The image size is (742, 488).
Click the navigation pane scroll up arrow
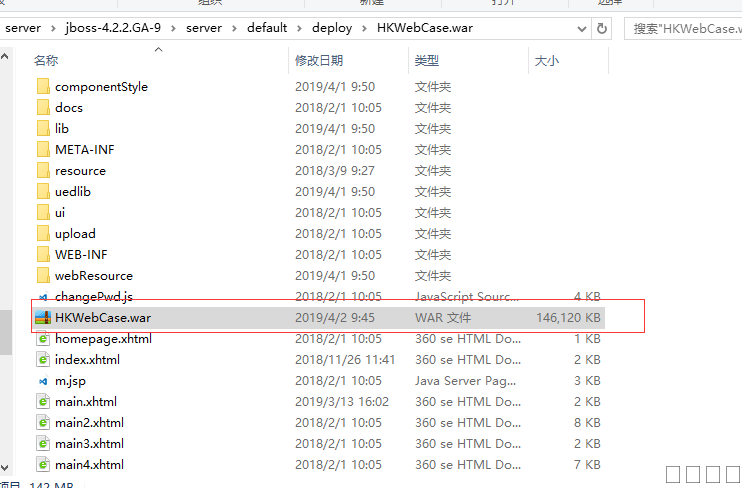click(5, 57)
